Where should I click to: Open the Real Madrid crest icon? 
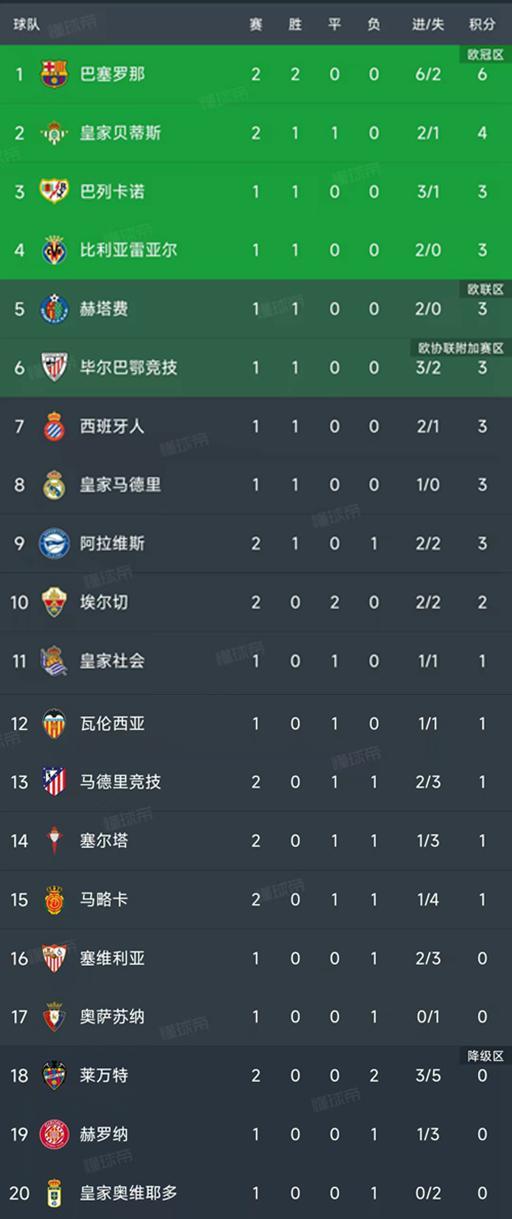[54, 485]
